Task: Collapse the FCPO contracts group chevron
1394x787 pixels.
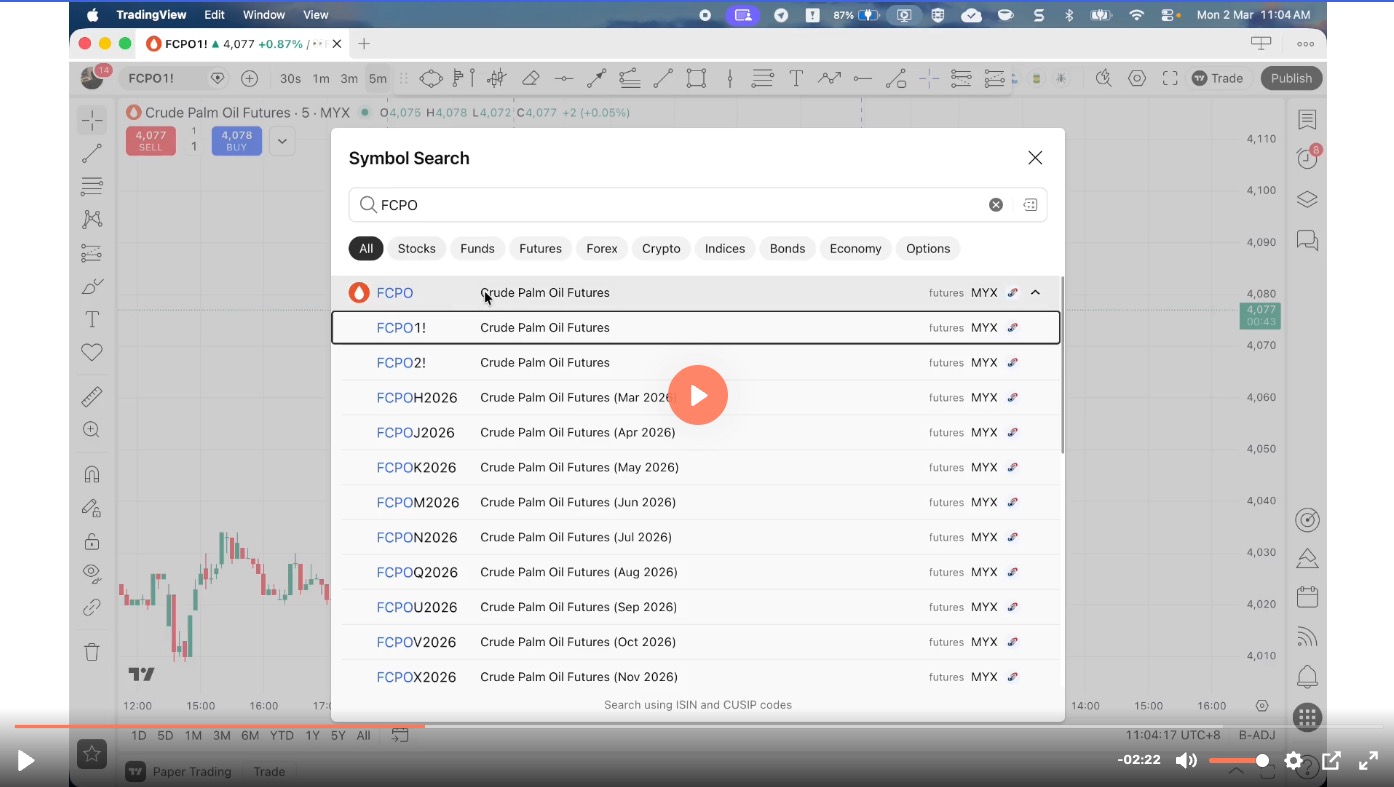Action: tap(1035, 293)
